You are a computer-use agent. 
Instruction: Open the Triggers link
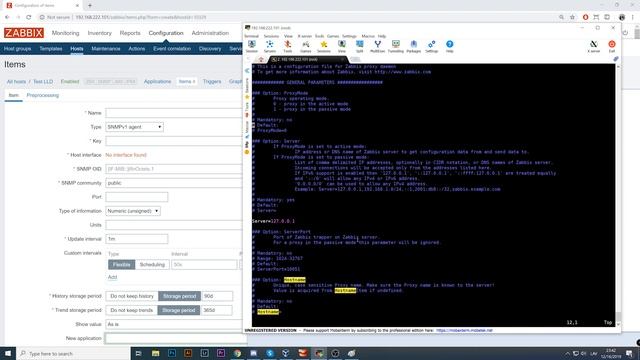tap(212, 82)
